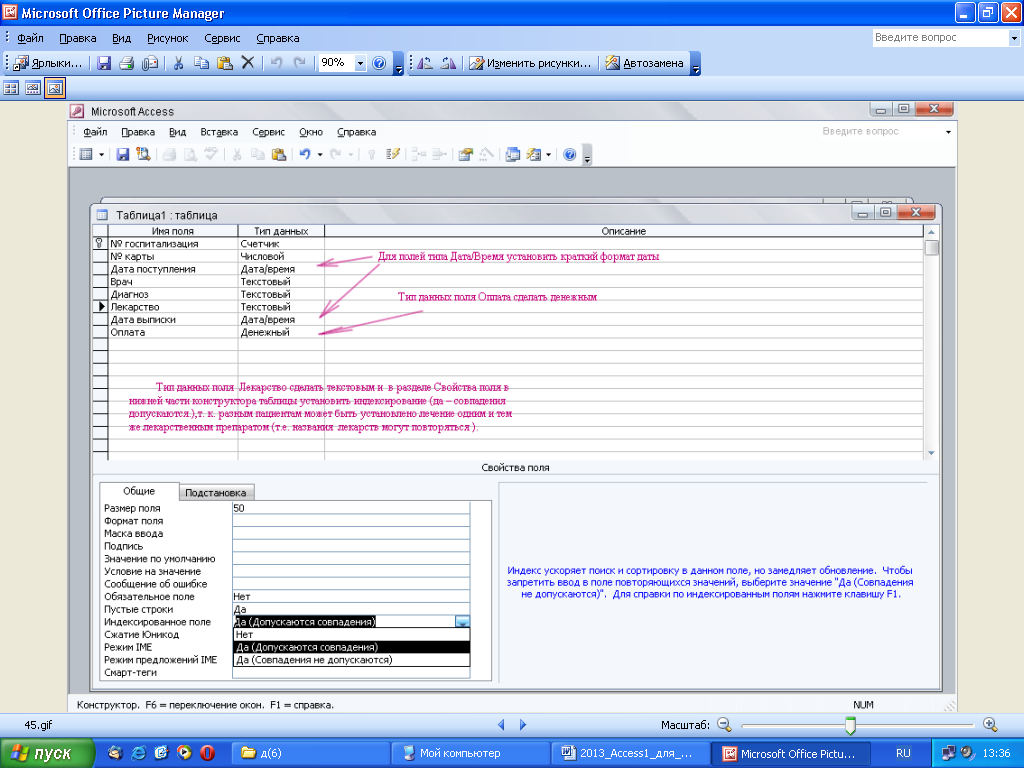Open Вставка menu in pictured Access window

click(219, 132)
